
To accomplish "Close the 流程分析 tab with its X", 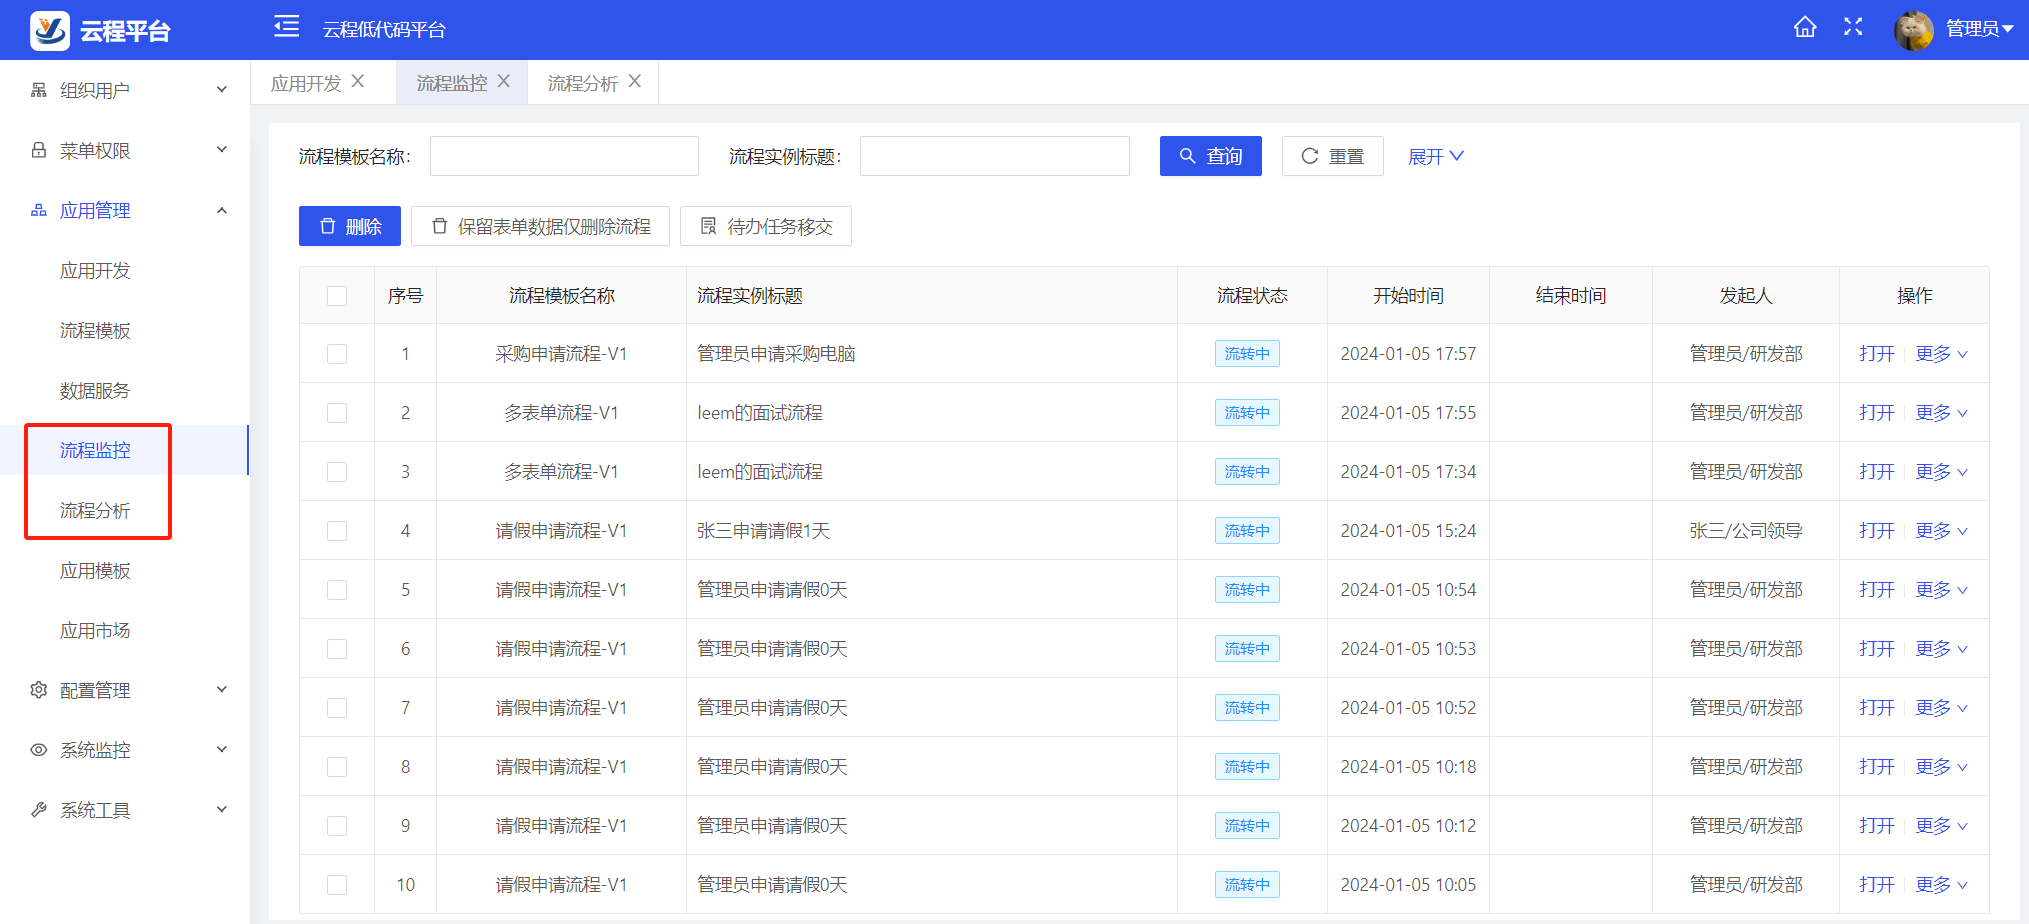I will 635,81.
